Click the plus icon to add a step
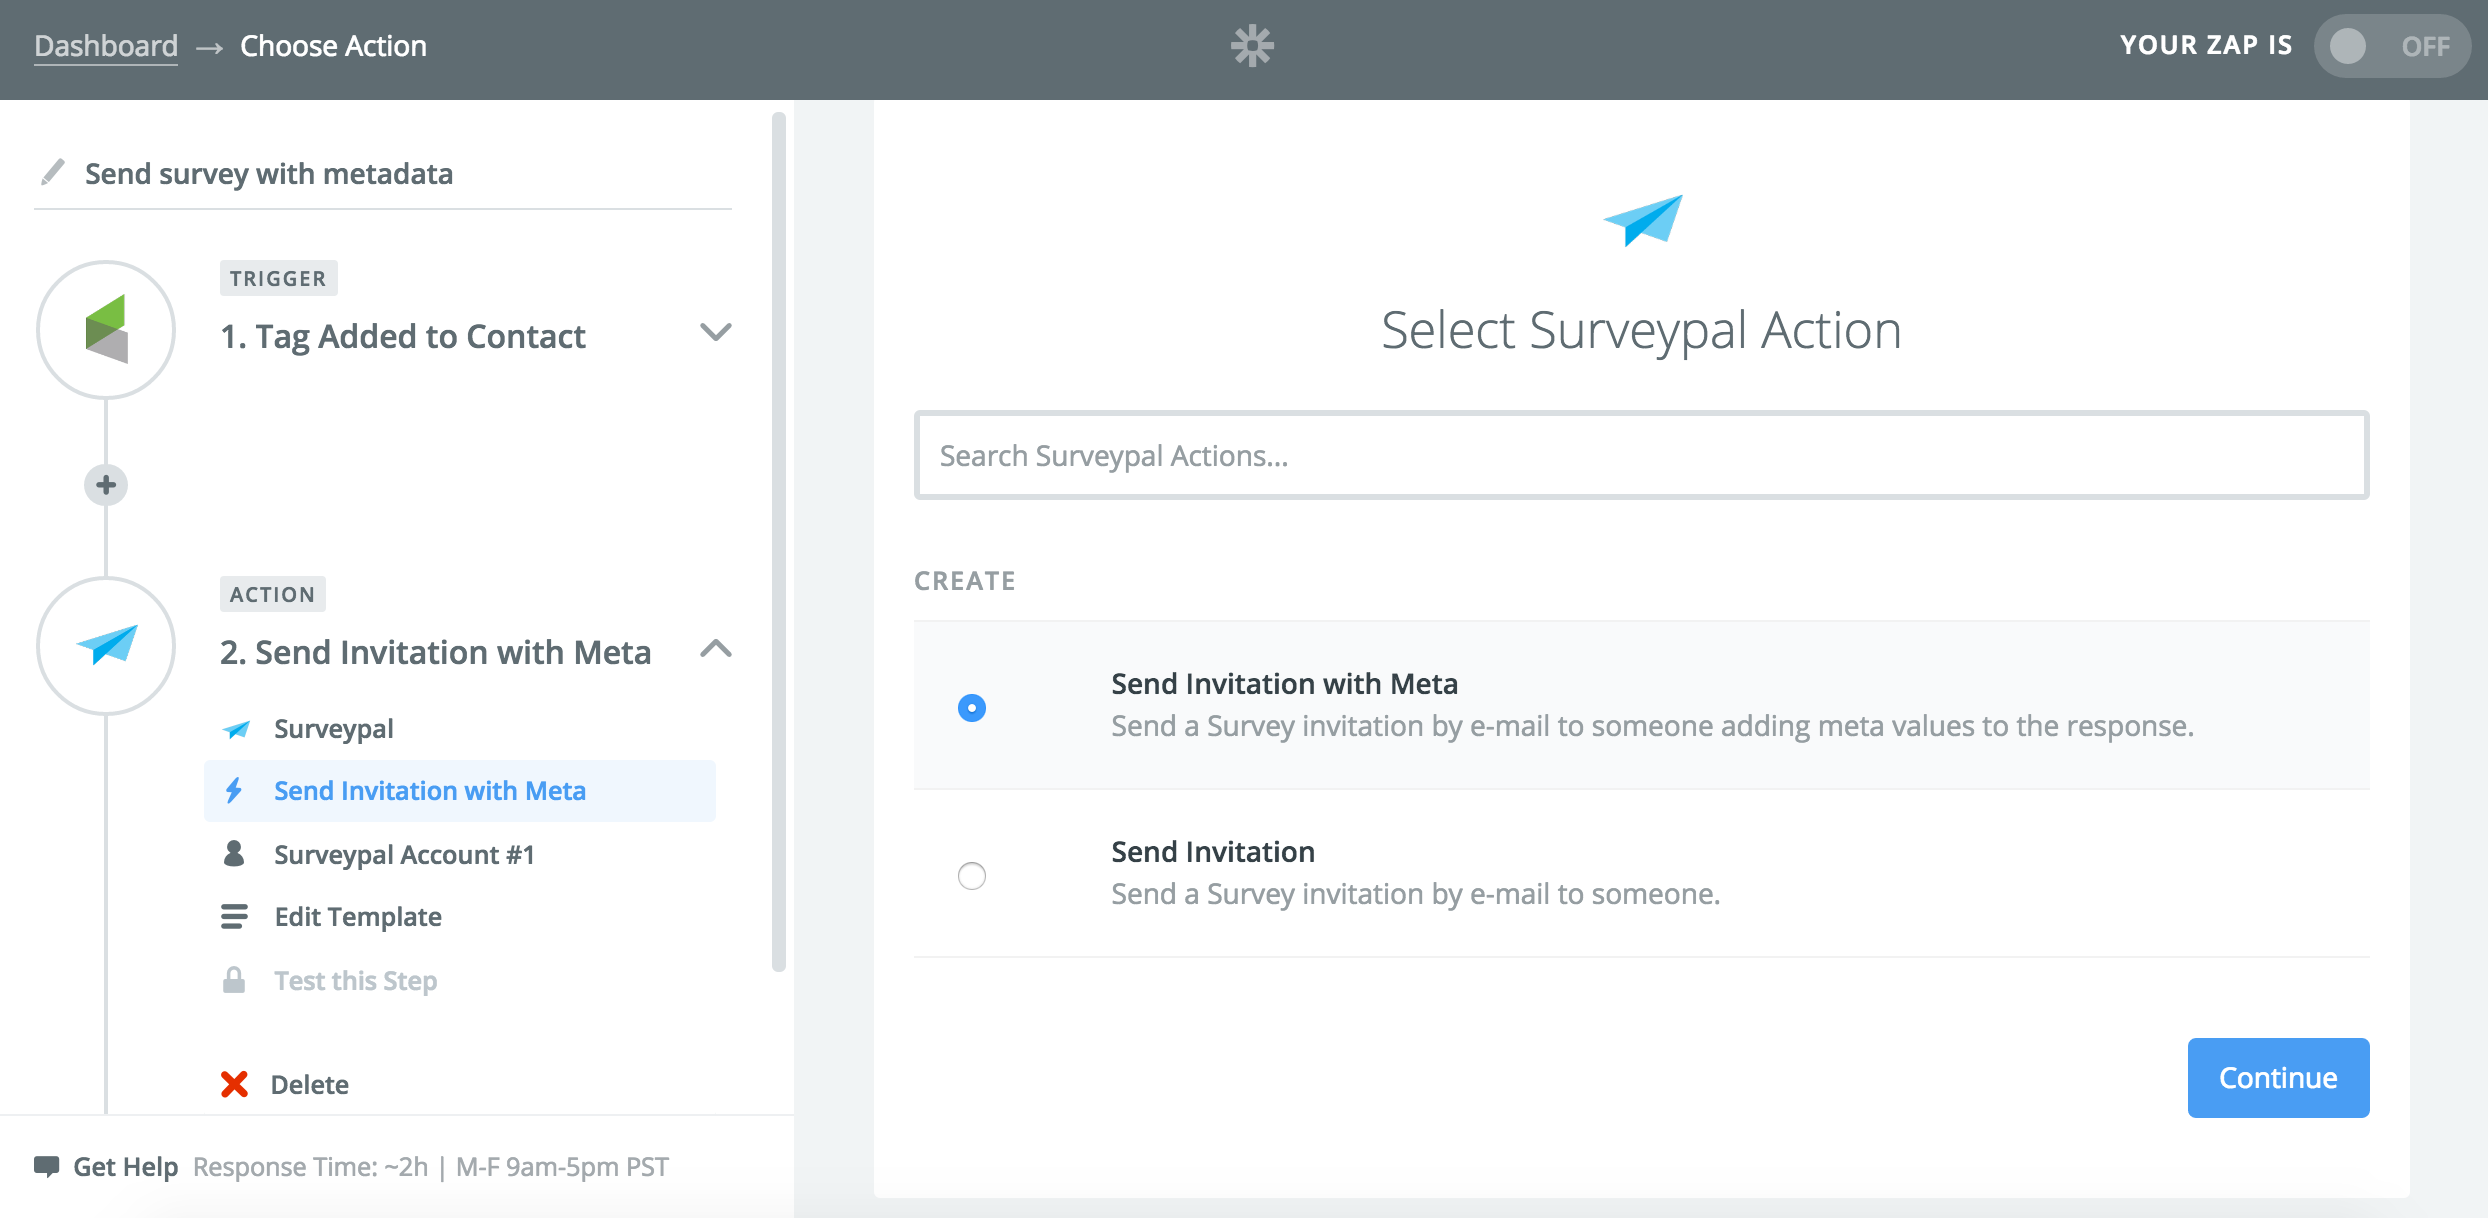 click(x=105, y=484)
